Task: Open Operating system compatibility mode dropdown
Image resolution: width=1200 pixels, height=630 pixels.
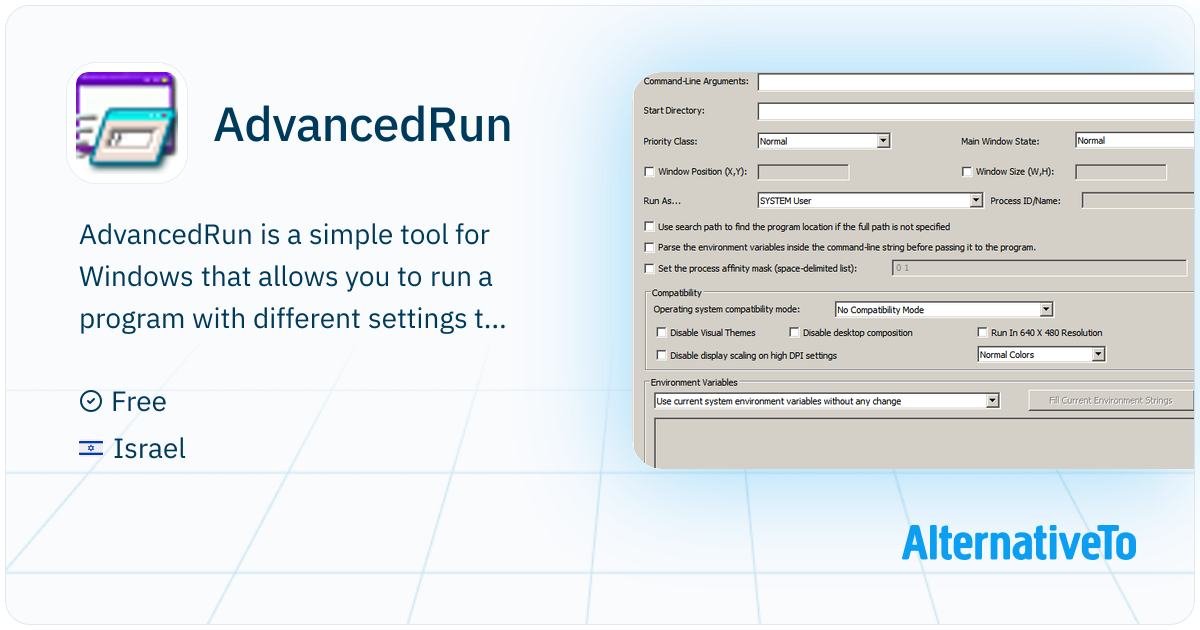Action: click(944, 310)
